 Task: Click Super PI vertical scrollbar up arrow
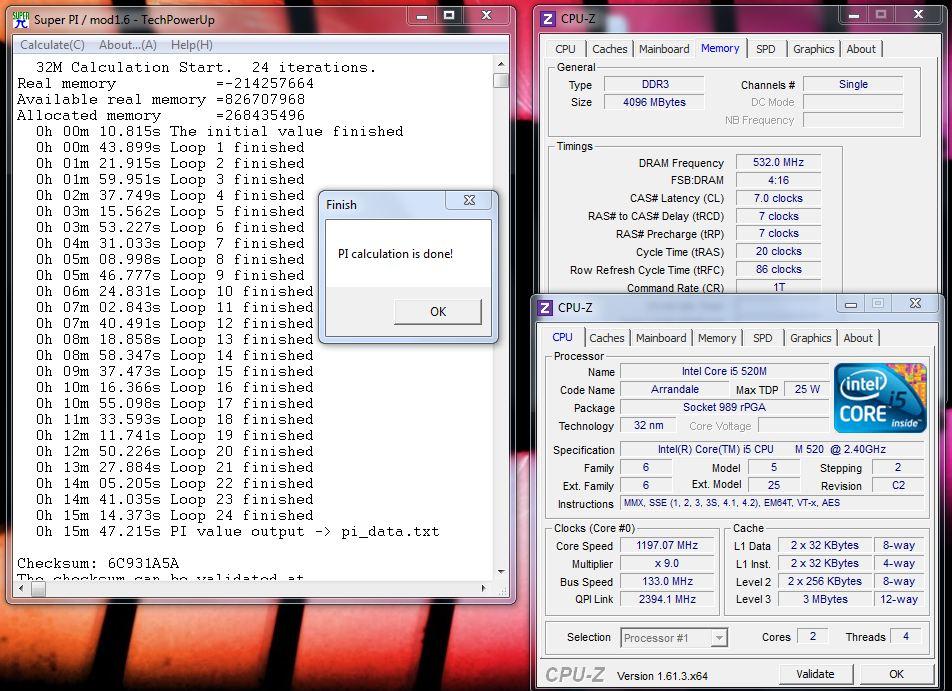(501, 64)
